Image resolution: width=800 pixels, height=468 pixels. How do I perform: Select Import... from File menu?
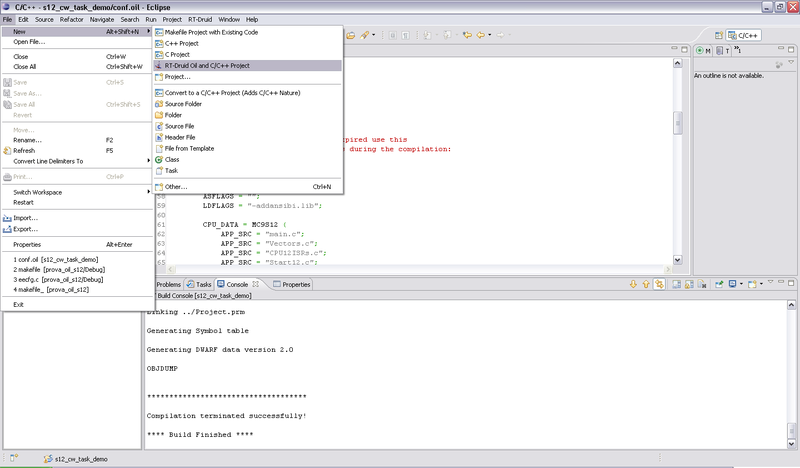[77, 218]
